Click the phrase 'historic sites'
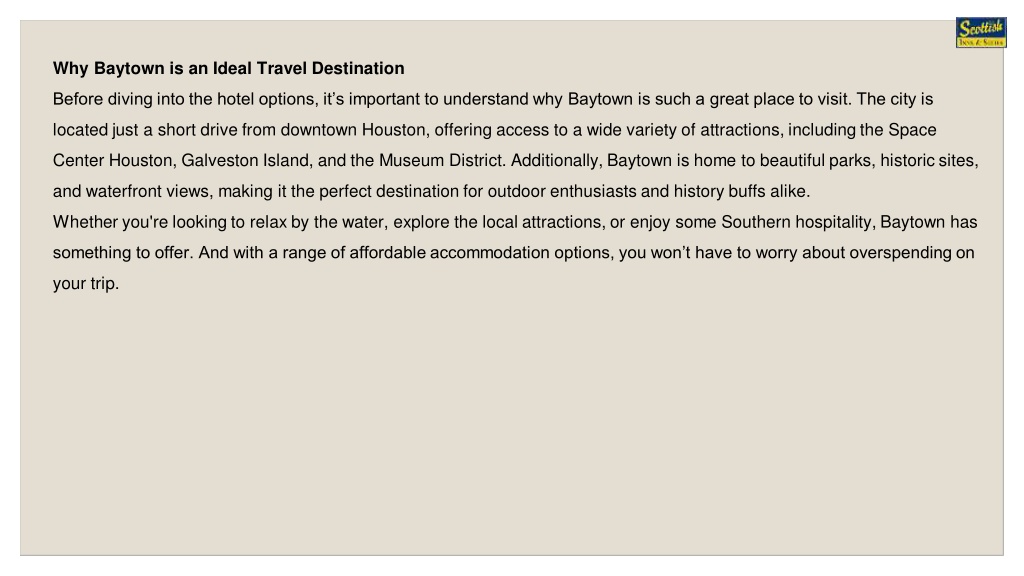Screen dimensions: 1024x576 point(928,161)
